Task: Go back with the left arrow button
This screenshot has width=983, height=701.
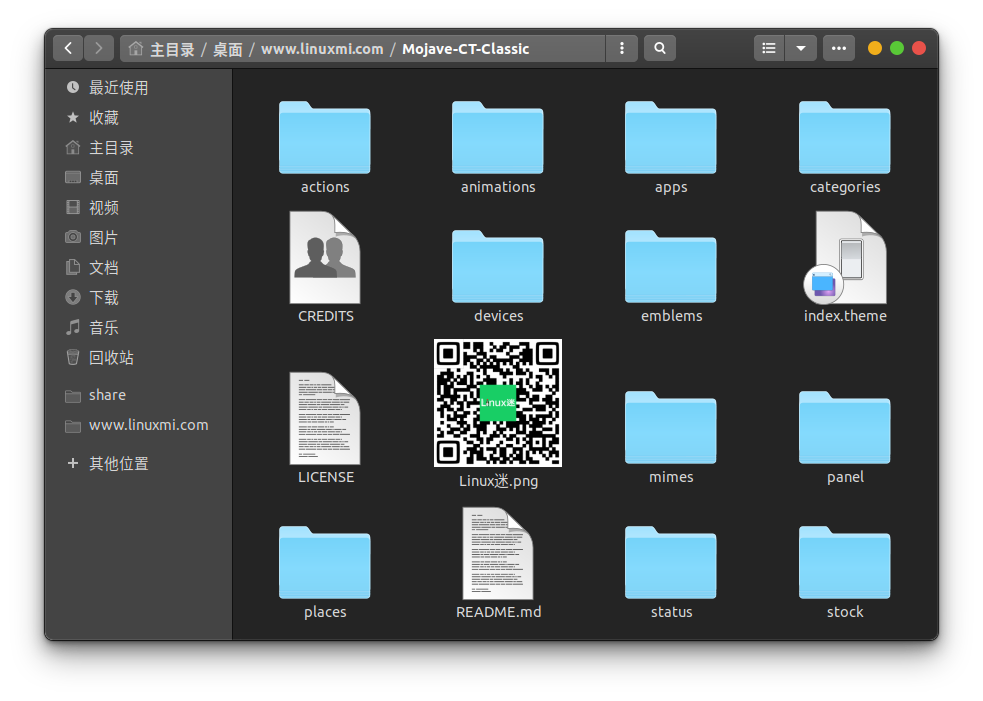Action: tap(68, 48)
